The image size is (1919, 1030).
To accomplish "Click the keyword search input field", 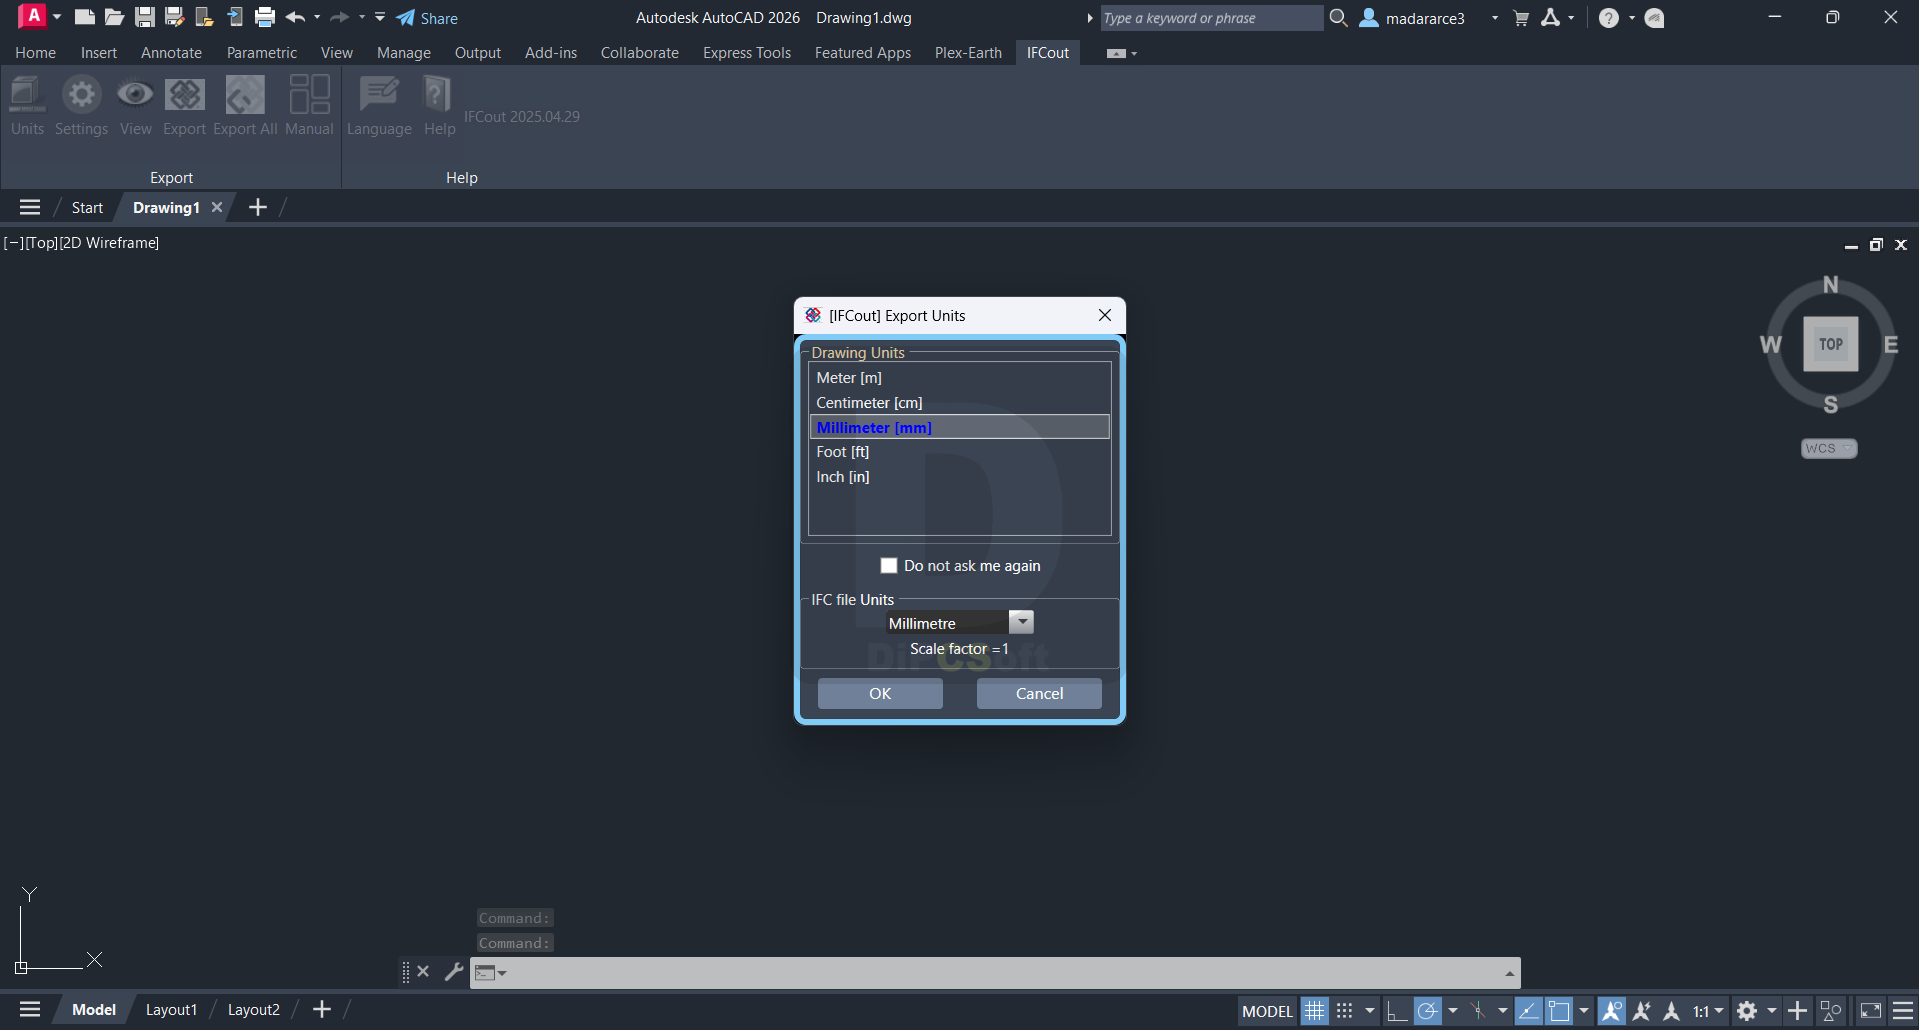I will click(x=1211, y=18).
